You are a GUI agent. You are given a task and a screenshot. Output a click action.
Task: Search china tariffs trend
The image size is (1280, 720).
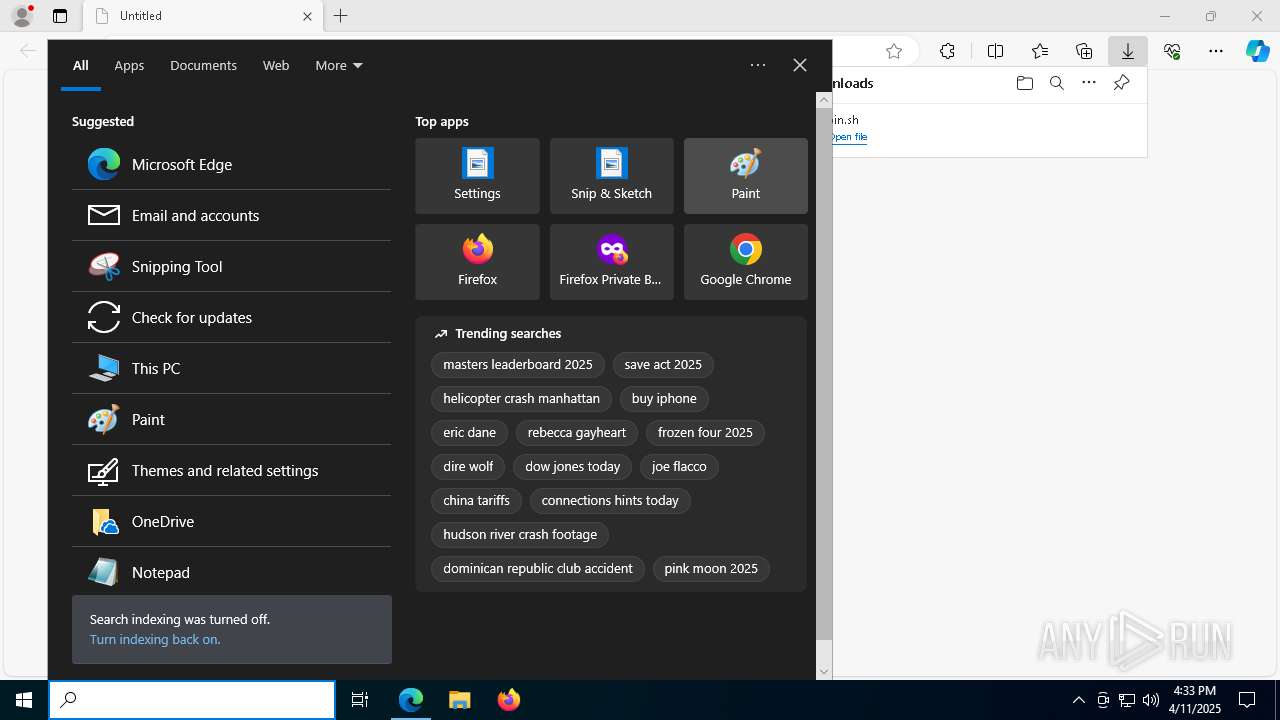click(476, 501)
